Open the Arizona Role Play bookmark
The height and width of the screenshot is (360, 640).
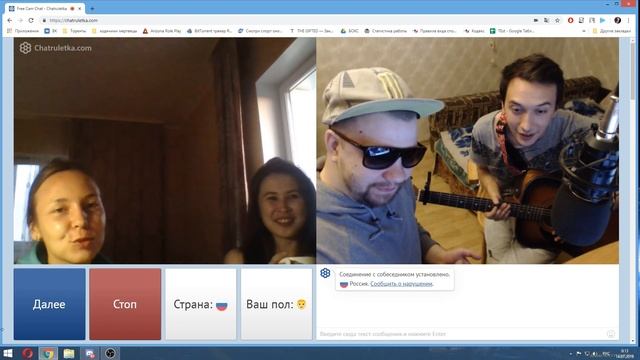click(x=162, y=31)
